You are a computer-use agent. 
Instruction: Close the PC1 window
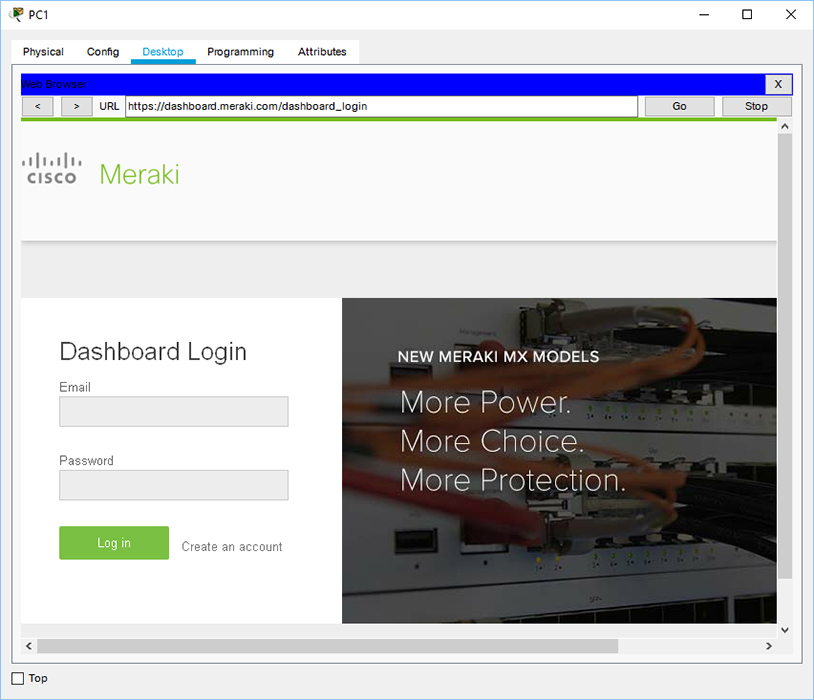(791, 15)
